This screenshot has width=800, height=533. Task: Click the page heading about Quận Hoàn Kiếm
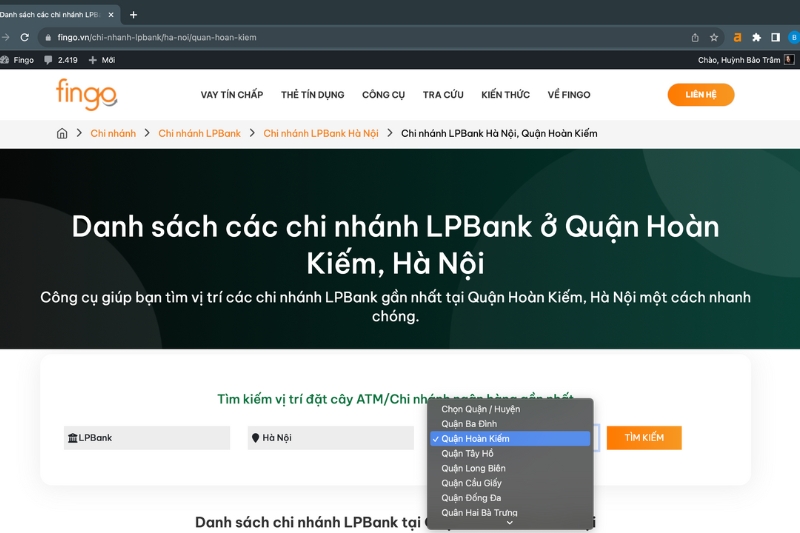tap(395, 245)
